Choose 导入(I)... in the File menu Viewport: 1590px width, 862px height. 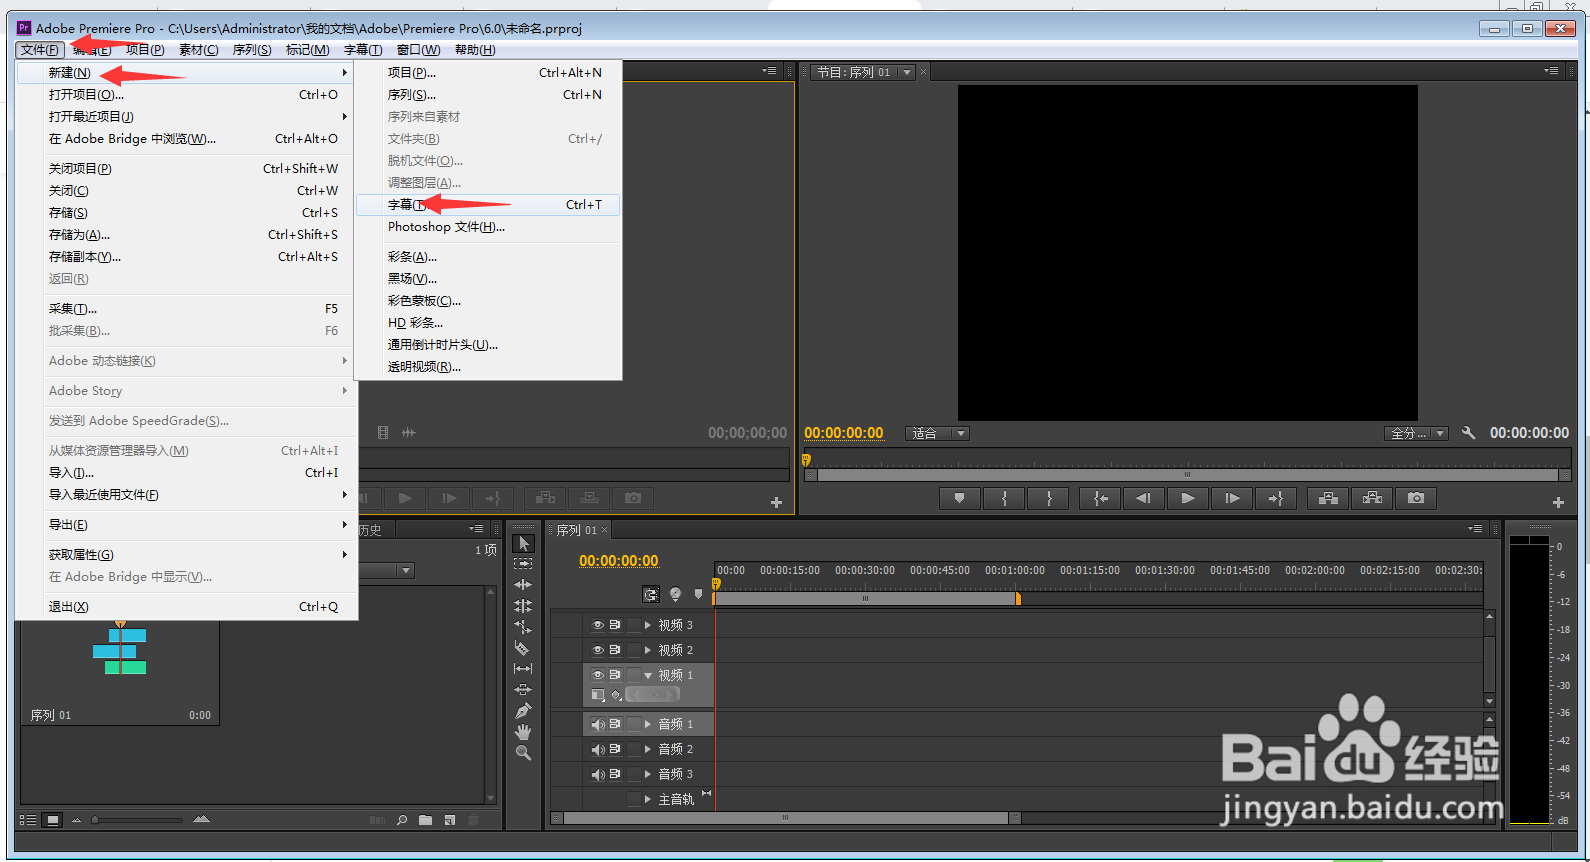(x=185, y=473)
